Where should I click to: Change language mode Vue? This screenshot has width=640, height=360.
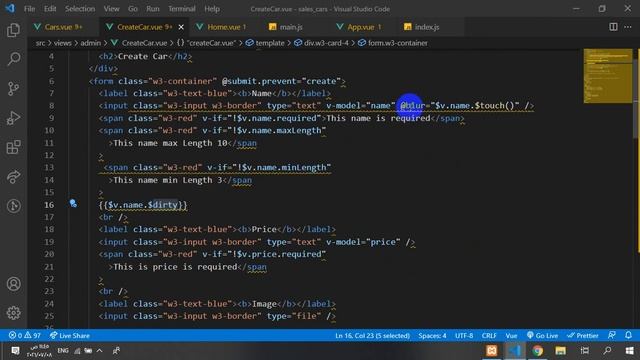511,336
